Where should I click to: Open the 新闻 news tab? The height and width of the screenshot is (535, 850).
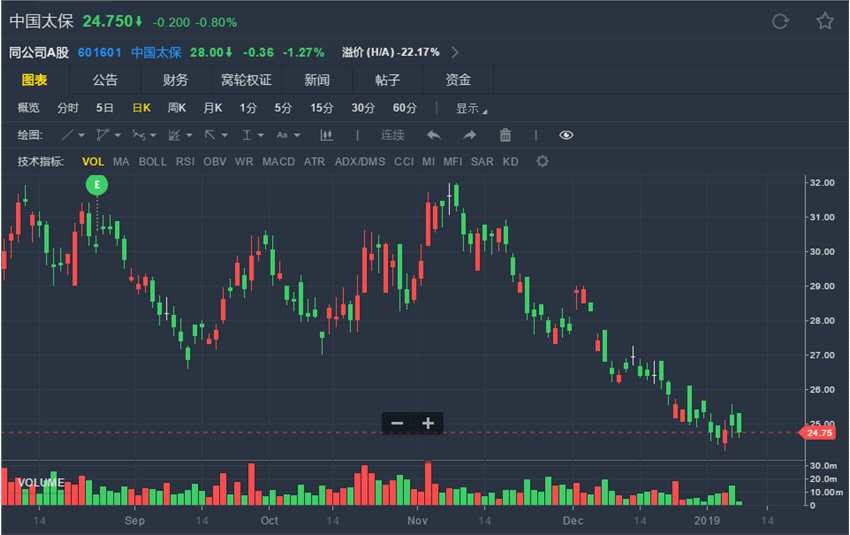tap(317, 80)
